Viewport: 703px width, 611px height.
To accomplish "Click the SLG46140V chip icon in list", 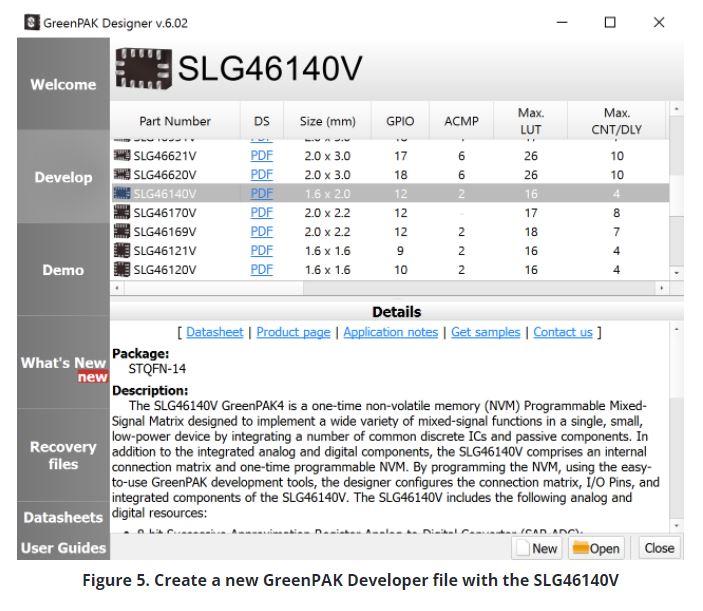I will coord(122,193).
